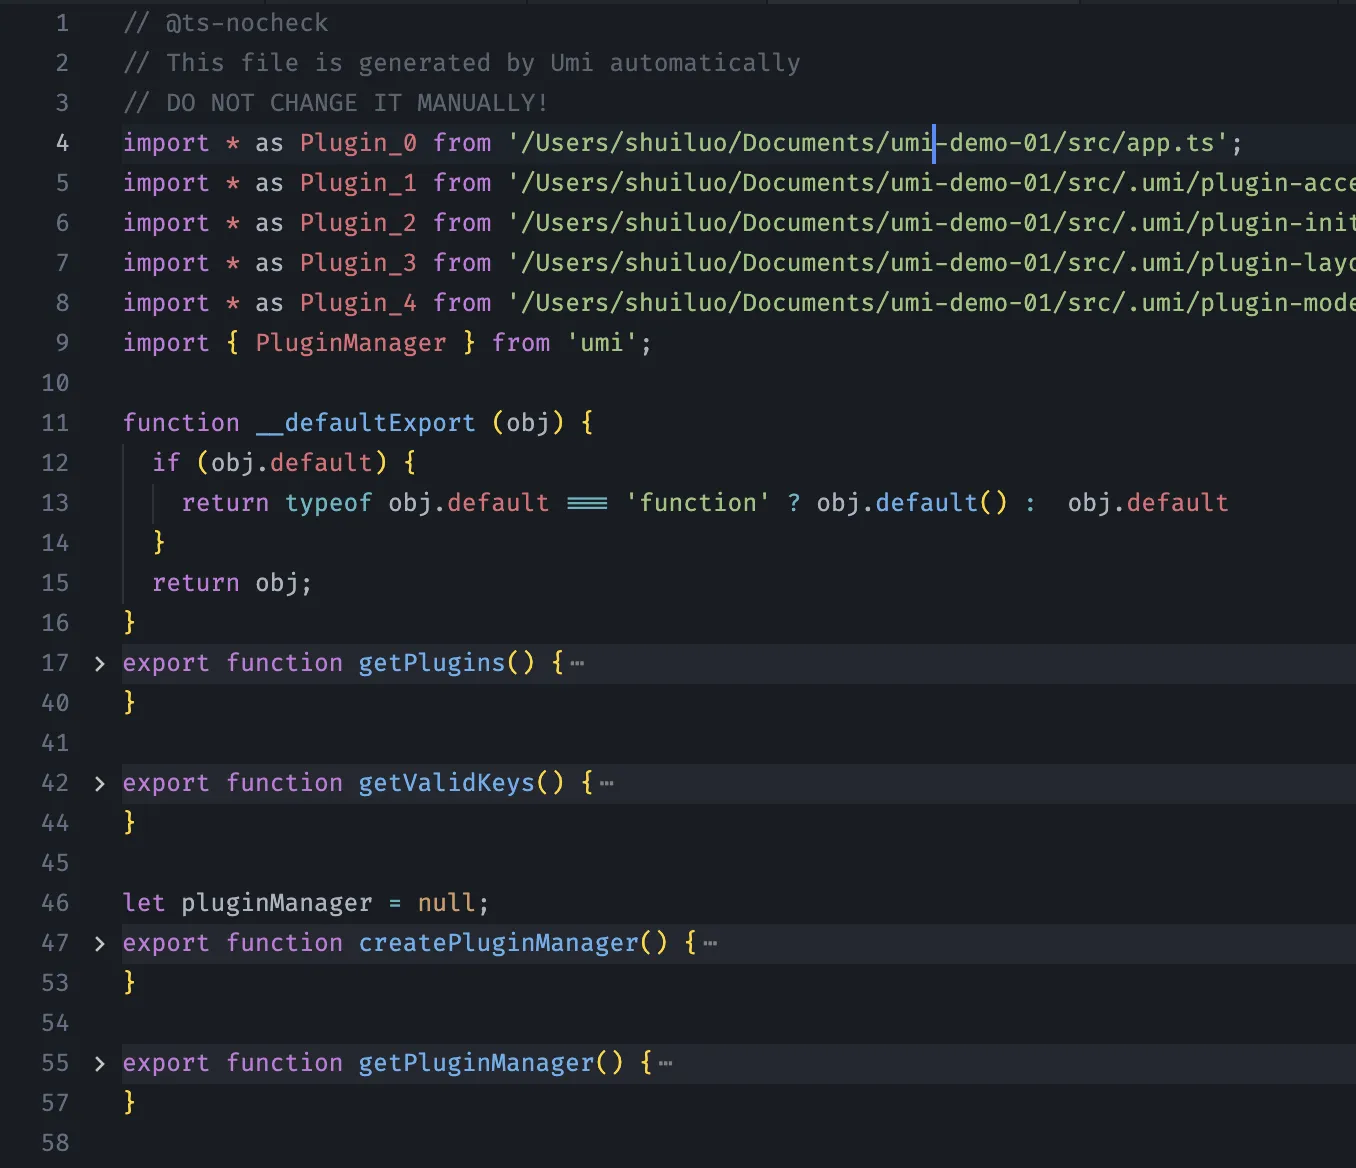The image size is (1356, 1168).
Task: Expand the folded getPlugins function chevron
Action: (x=99, y=664)
